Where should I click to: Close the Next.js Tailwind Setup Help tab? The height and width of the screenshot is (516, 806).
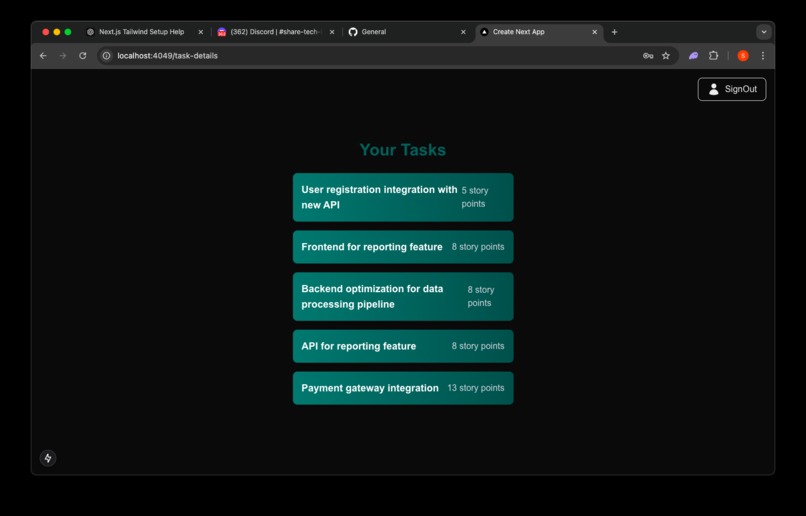pos(200,32)
